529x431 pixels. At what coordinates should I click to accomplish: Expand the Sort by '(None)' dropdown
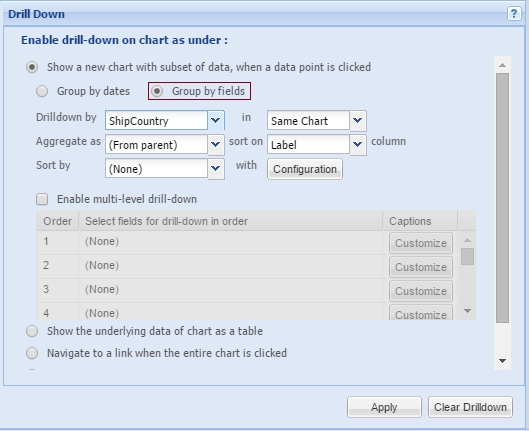click(x=216, y=169)
